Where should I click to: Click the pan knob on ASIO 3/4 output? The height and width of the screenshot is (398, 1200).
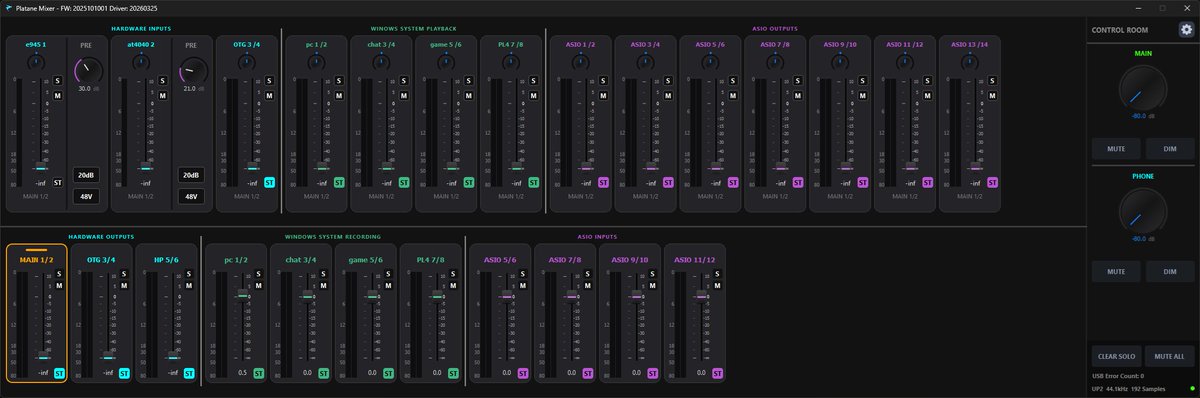(x=646, y=62)
